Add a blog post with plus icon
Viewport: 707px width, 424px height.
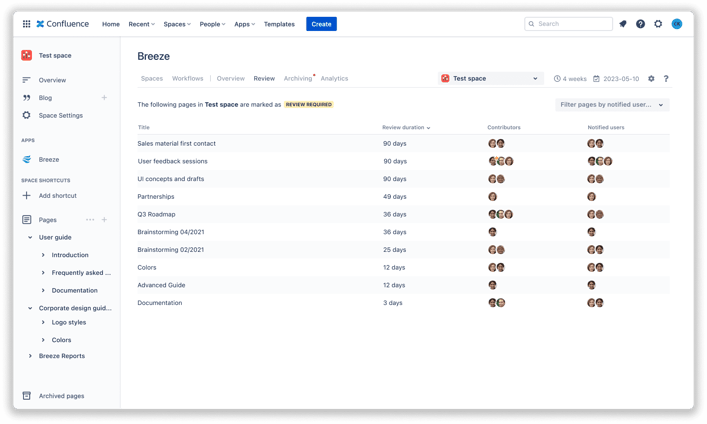point(104,97)
